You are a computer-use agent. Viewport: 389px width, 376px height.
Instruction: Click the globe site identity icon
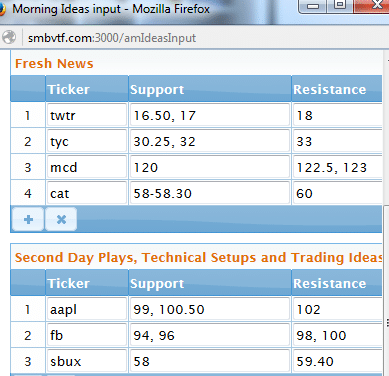pyautogui.click(x=9, y=37)
